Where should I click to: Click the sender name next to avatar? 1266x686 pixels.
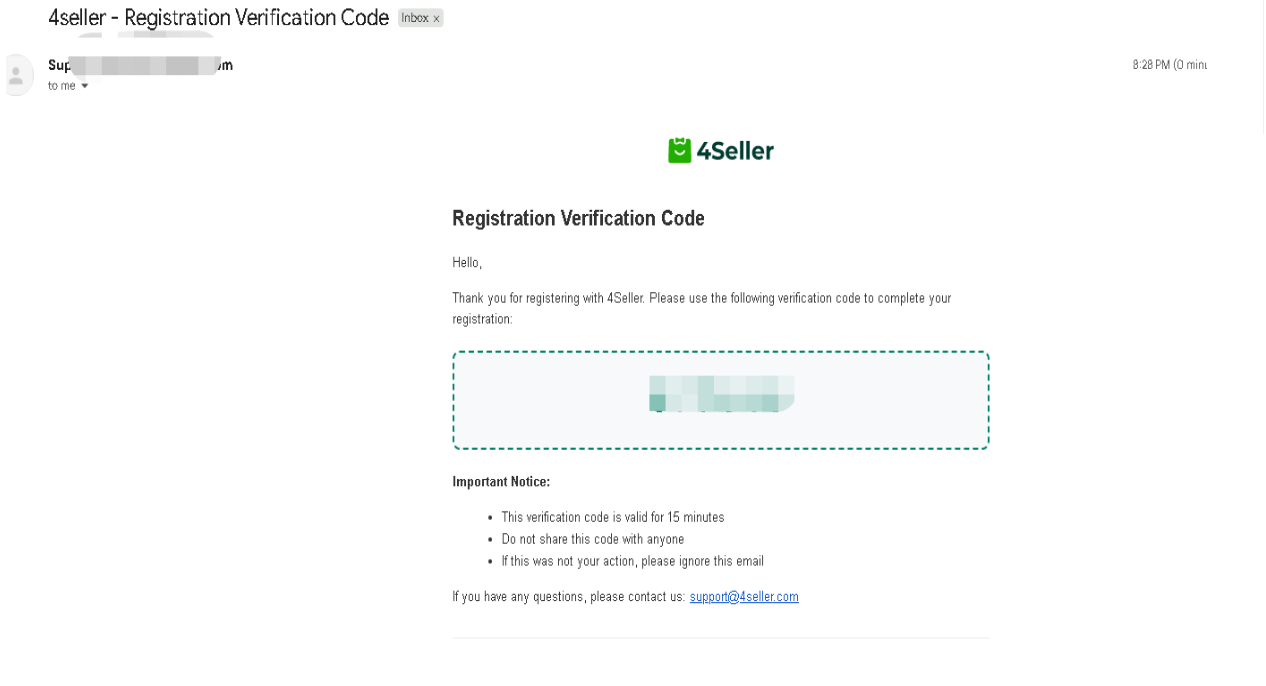pos(140,65)
